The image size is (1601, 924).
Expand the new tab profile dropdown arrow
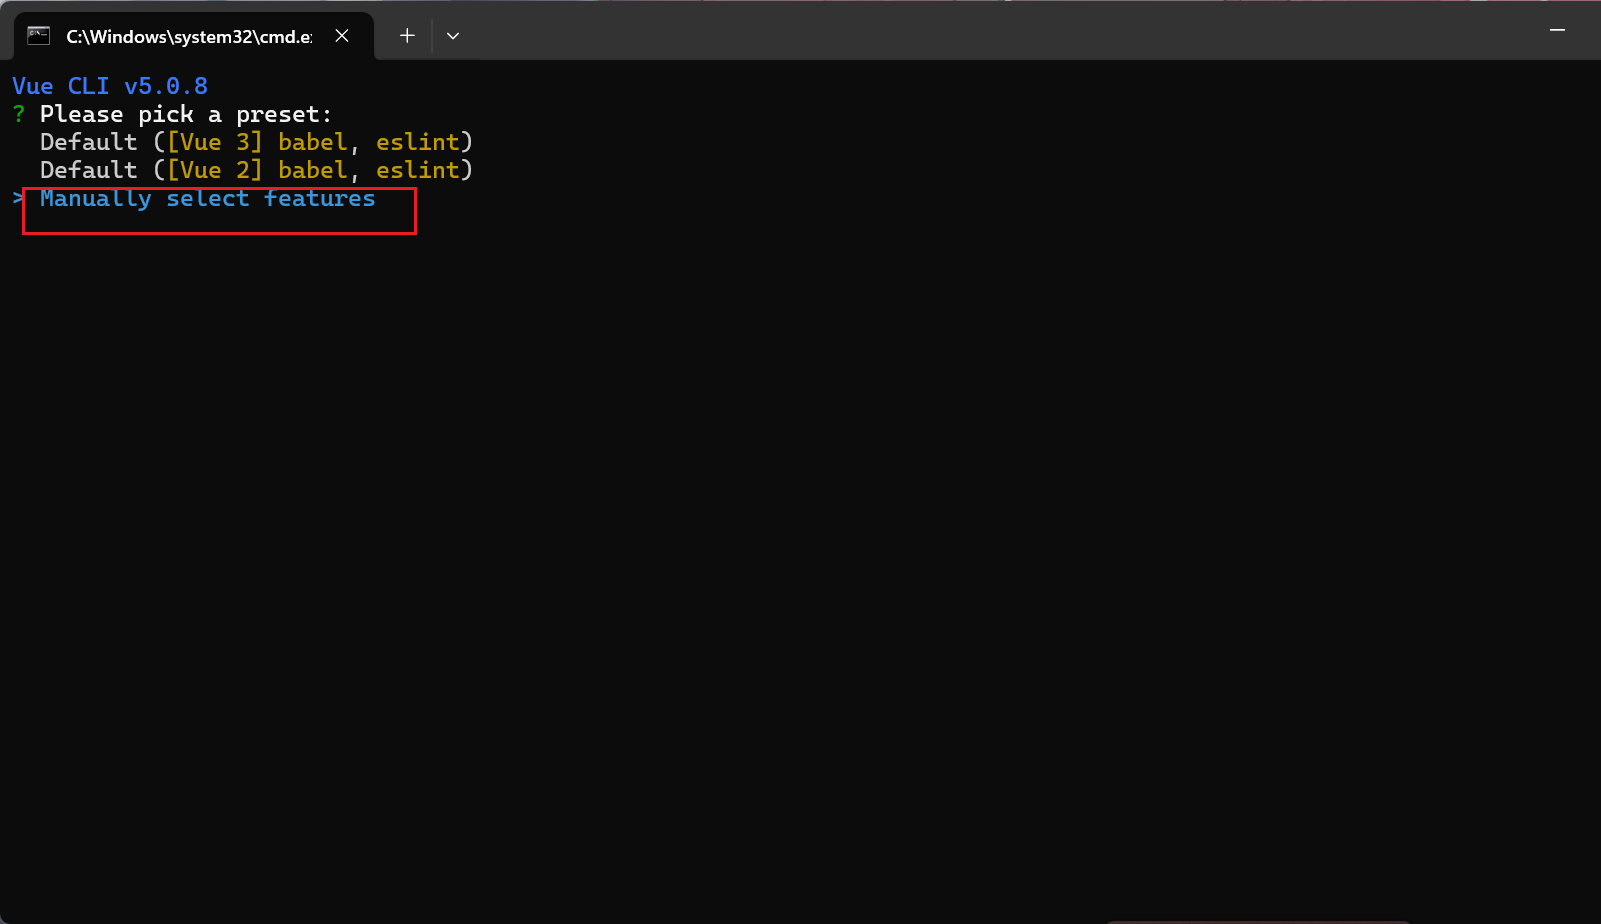pyautogui.click(x=453, y=36)
